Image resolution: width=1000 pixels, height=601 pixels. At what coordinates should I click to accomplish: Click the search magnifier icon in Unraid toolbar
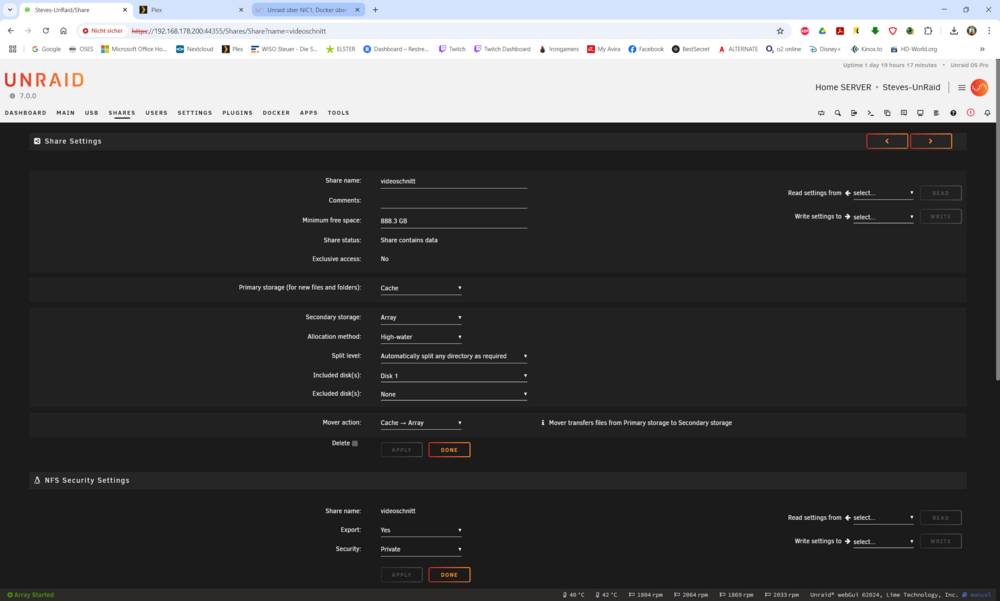(x=837, y=113)
